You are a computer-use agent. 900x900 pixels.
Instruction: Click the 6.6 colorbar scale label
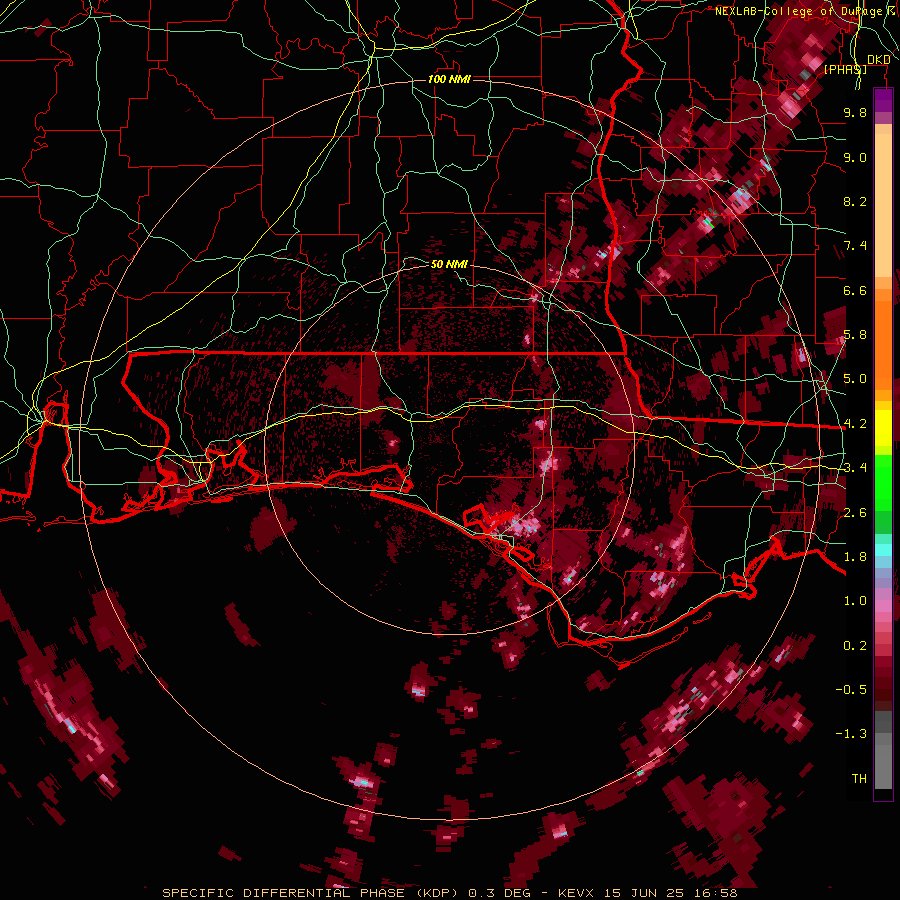coord(855,291)
